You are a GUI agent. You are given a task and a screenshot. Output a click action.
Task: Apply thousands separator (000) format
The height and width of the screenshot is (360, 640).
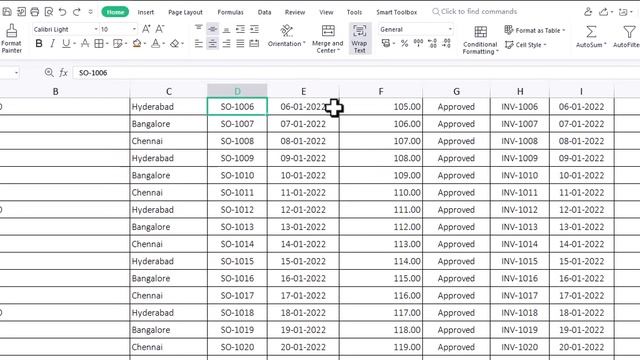tap(418, 43)
